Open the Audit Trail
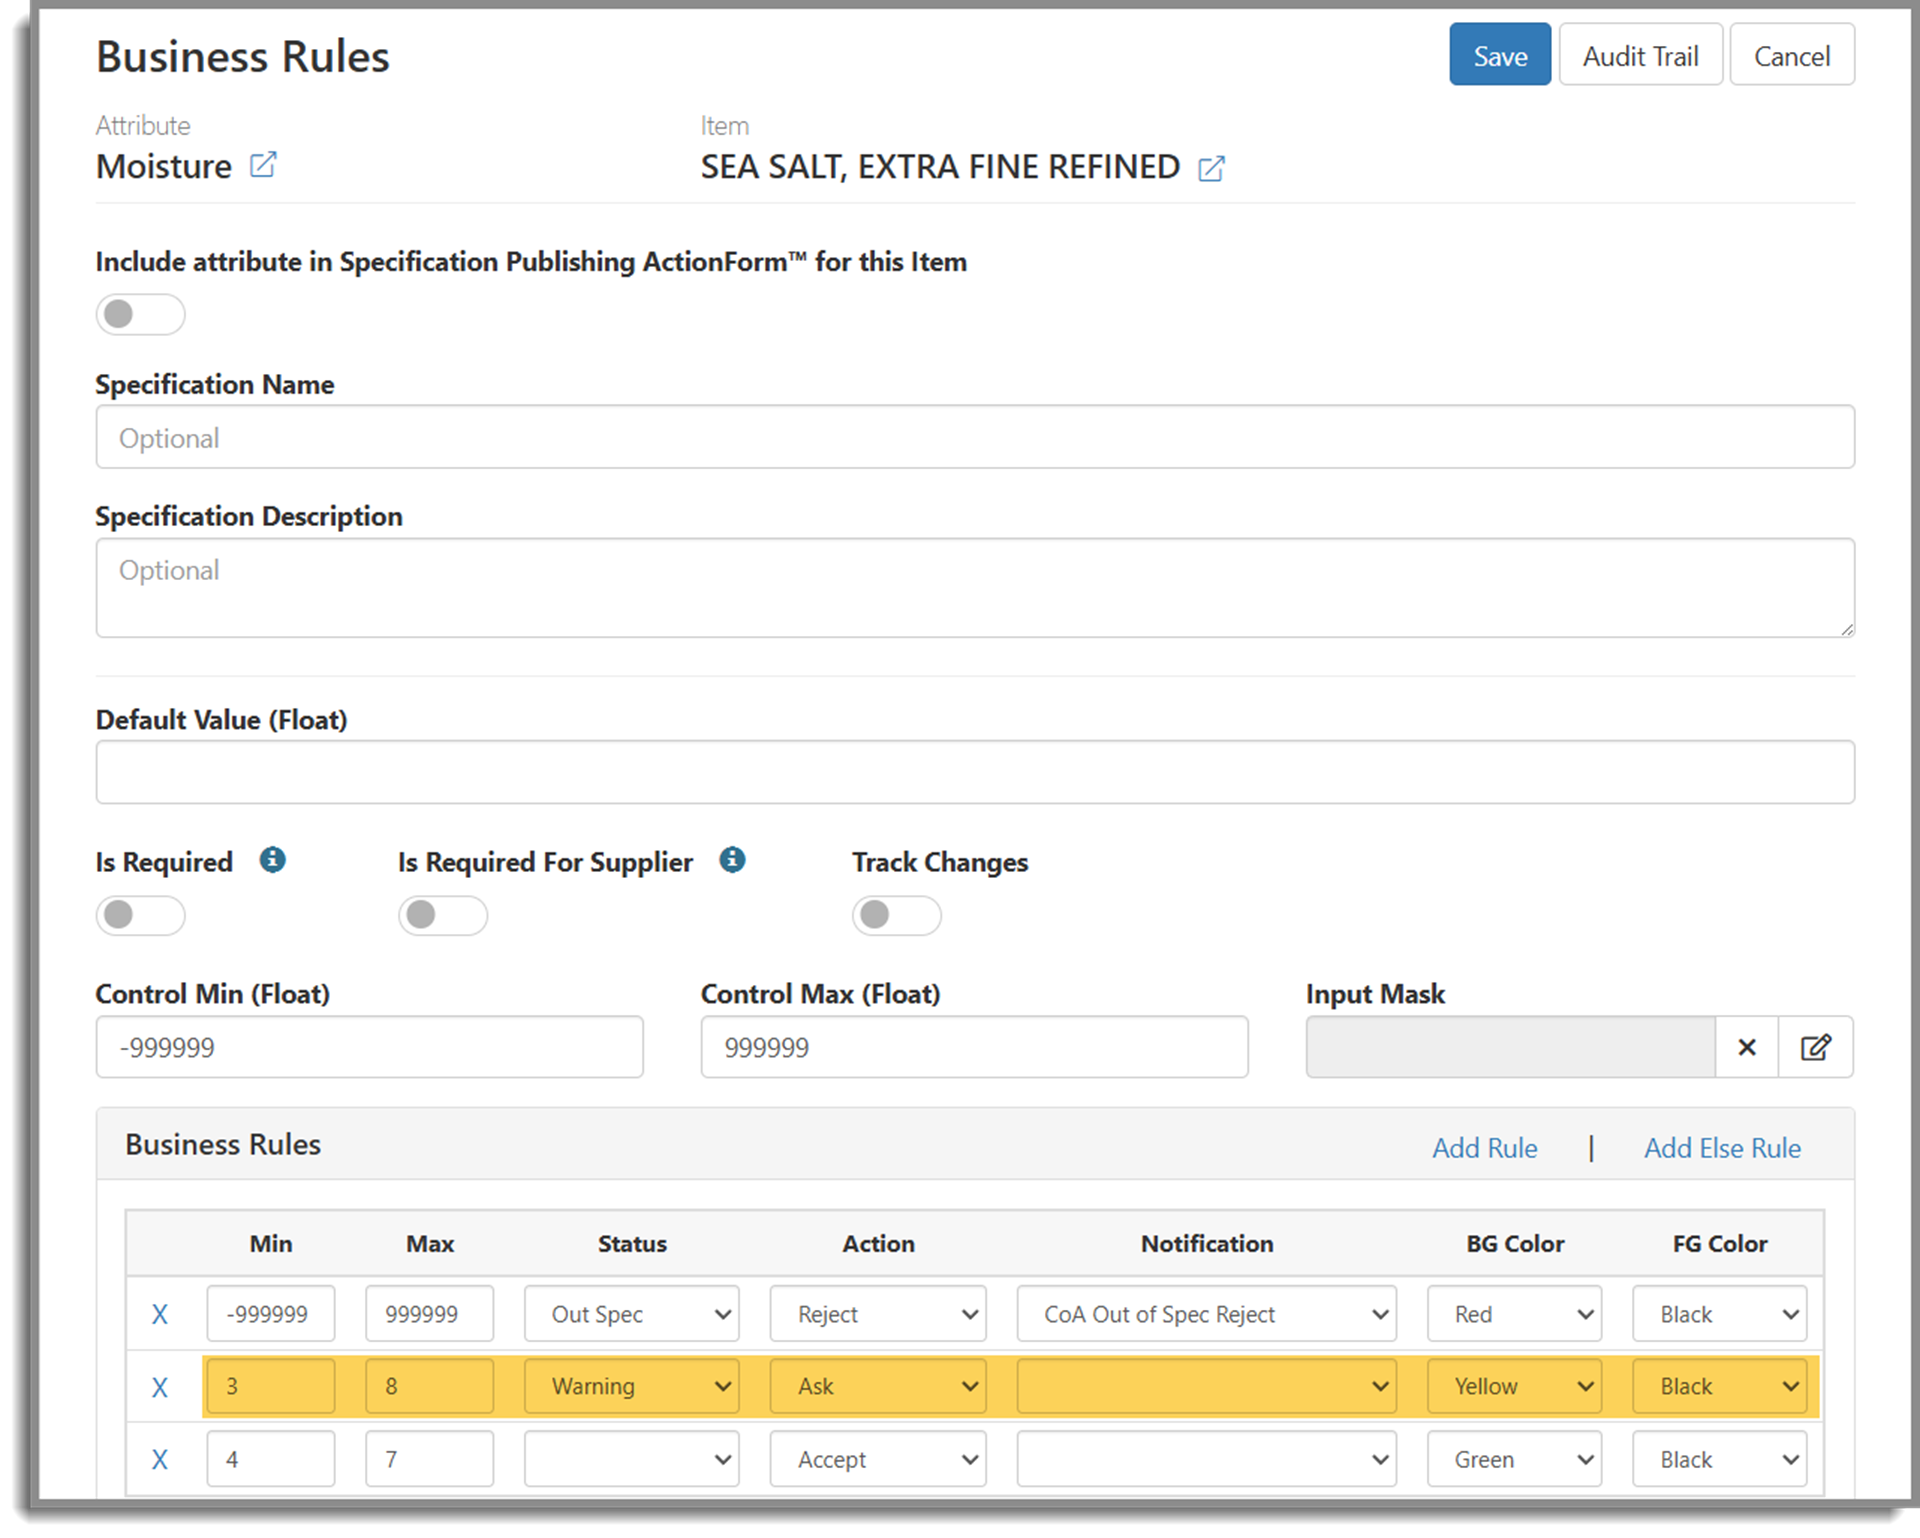The height and width of the screenshot is (1538, 1920). (x=1640, y=55)
